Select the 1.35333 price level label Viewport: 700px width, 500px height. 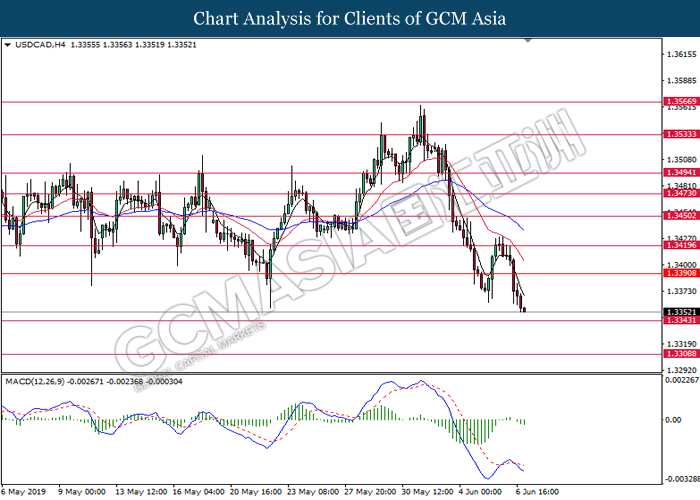pos(682,134)
